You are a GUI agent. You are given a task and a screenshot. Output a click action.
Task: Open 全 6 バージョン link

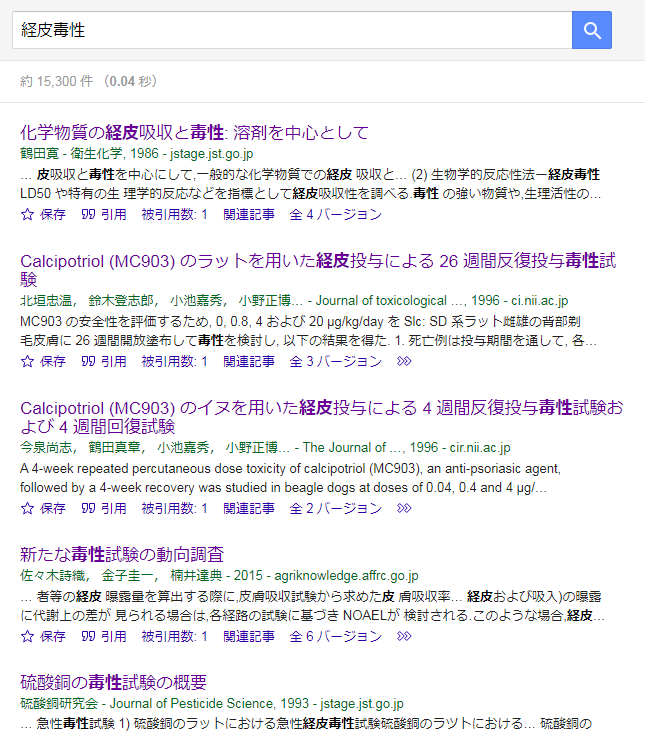pyautogui.click(x=336, y=636)
